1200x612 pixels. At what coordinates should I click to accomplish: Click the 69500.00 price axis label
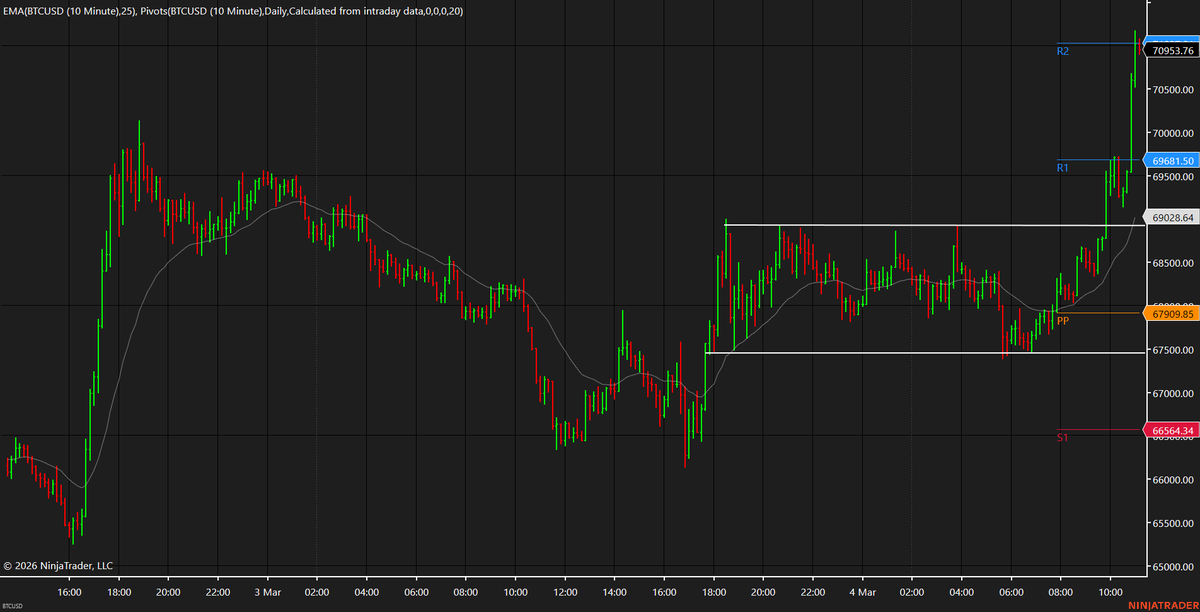1173,177
